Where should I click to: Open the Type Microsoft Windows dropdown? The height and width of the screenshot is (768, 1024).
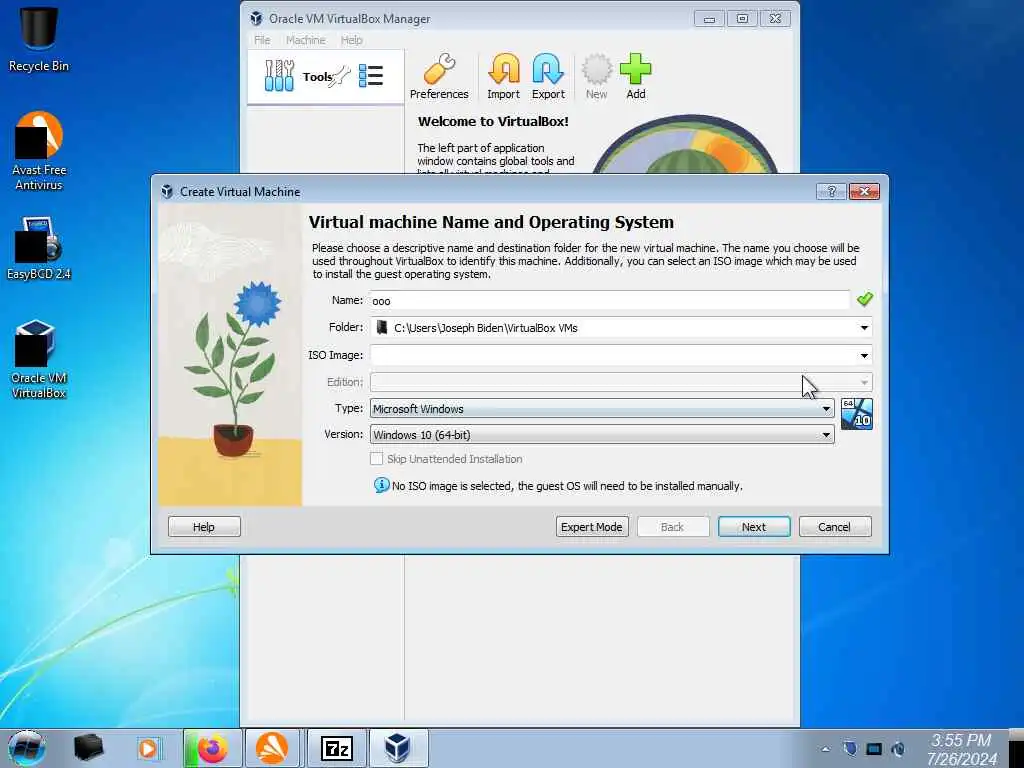[601, 409]
